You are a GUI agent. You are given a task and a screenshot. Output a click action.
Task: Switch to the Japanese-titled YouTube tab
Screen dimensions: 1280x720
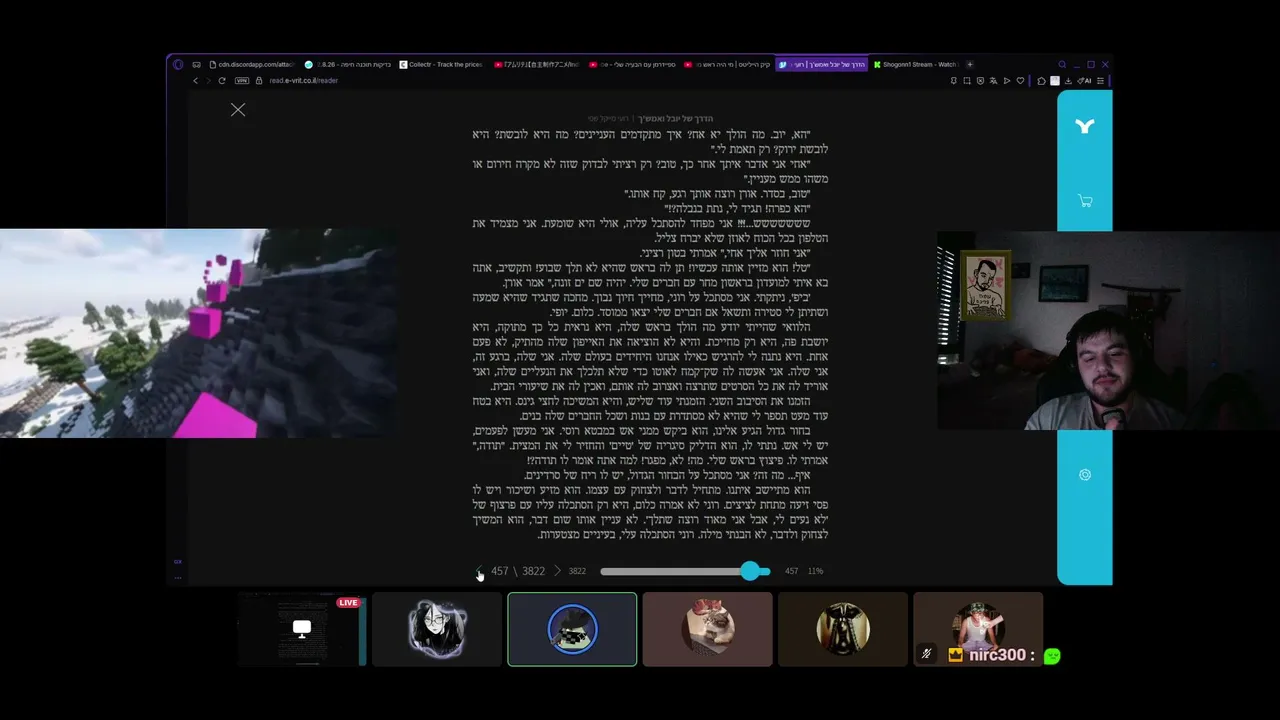click(x=536, y=64)
